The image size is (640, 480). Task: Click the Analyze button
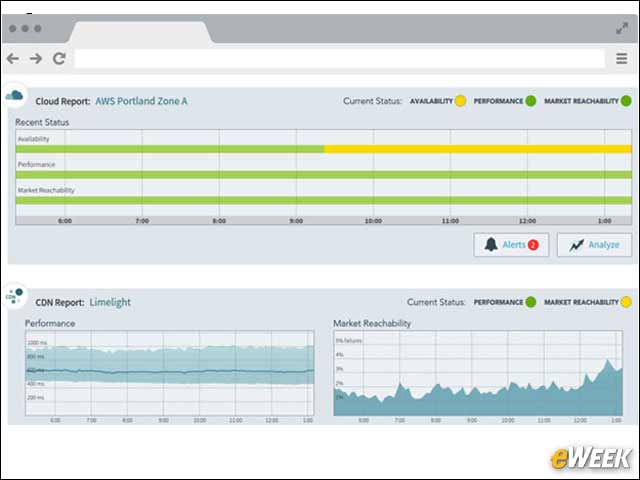[x=594, y=245]
